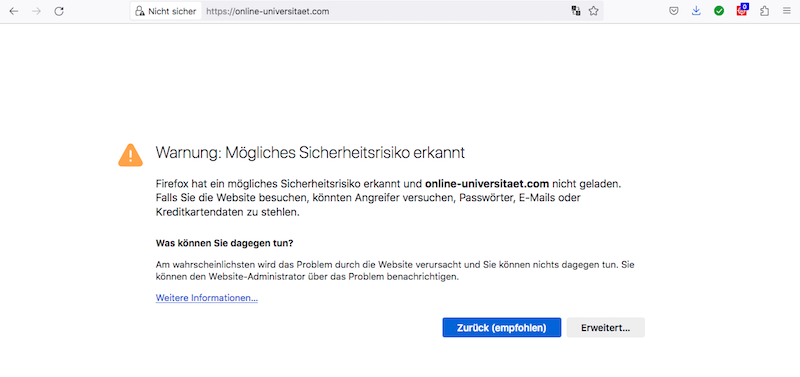Open the page translation icon in the address bar
The height and width of the screenshot is (377, 800).
point(576,11)
